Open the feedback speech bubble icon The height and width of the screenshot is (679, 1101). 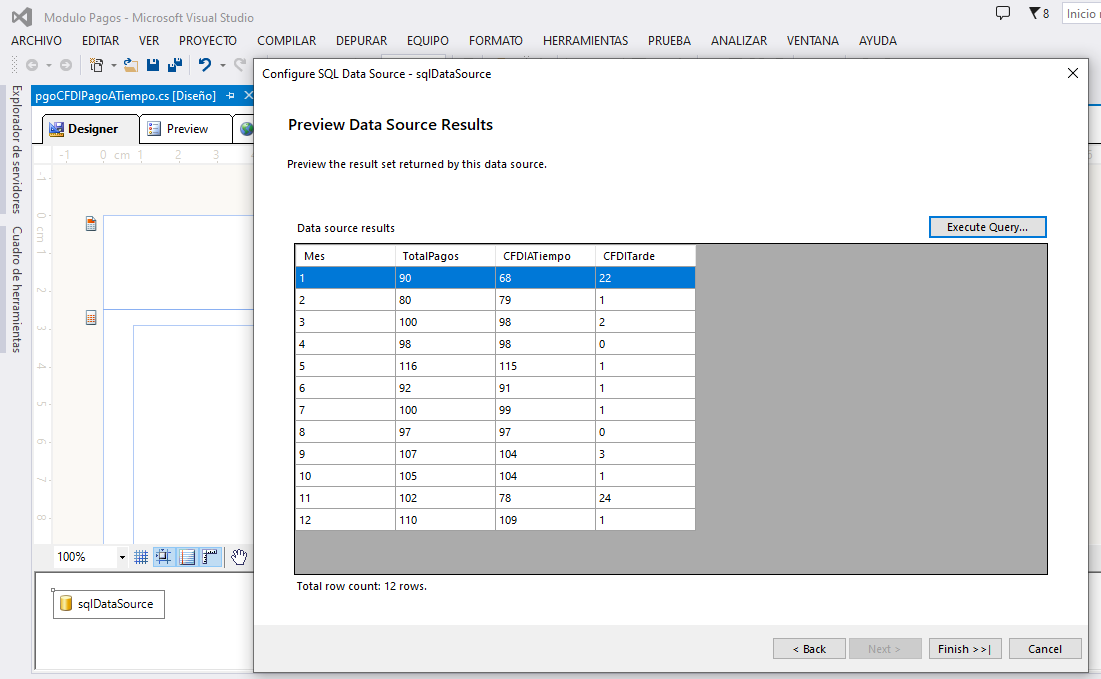1003,14
